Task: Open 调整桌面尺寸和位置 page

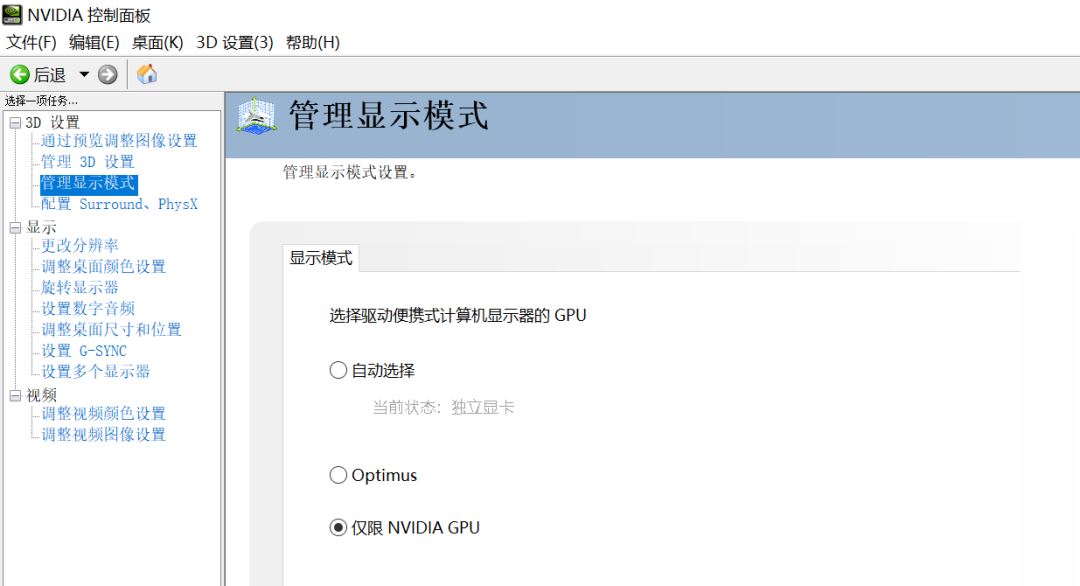Action: (111, 330)
